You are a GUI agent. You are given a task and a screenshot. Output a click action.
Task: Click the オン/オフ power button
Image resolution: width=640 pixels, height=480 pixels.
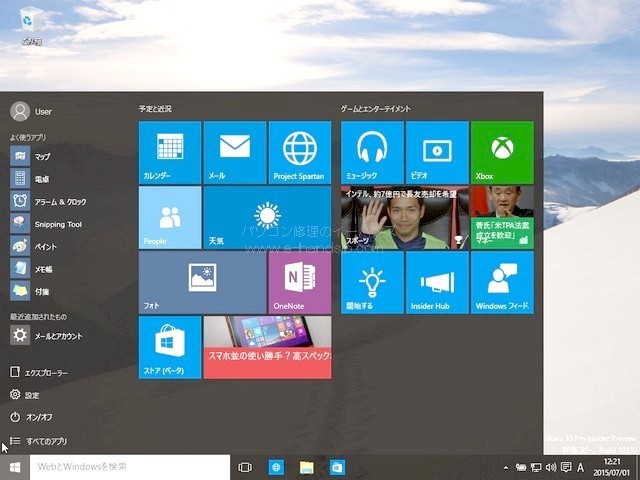coord(31,417)
